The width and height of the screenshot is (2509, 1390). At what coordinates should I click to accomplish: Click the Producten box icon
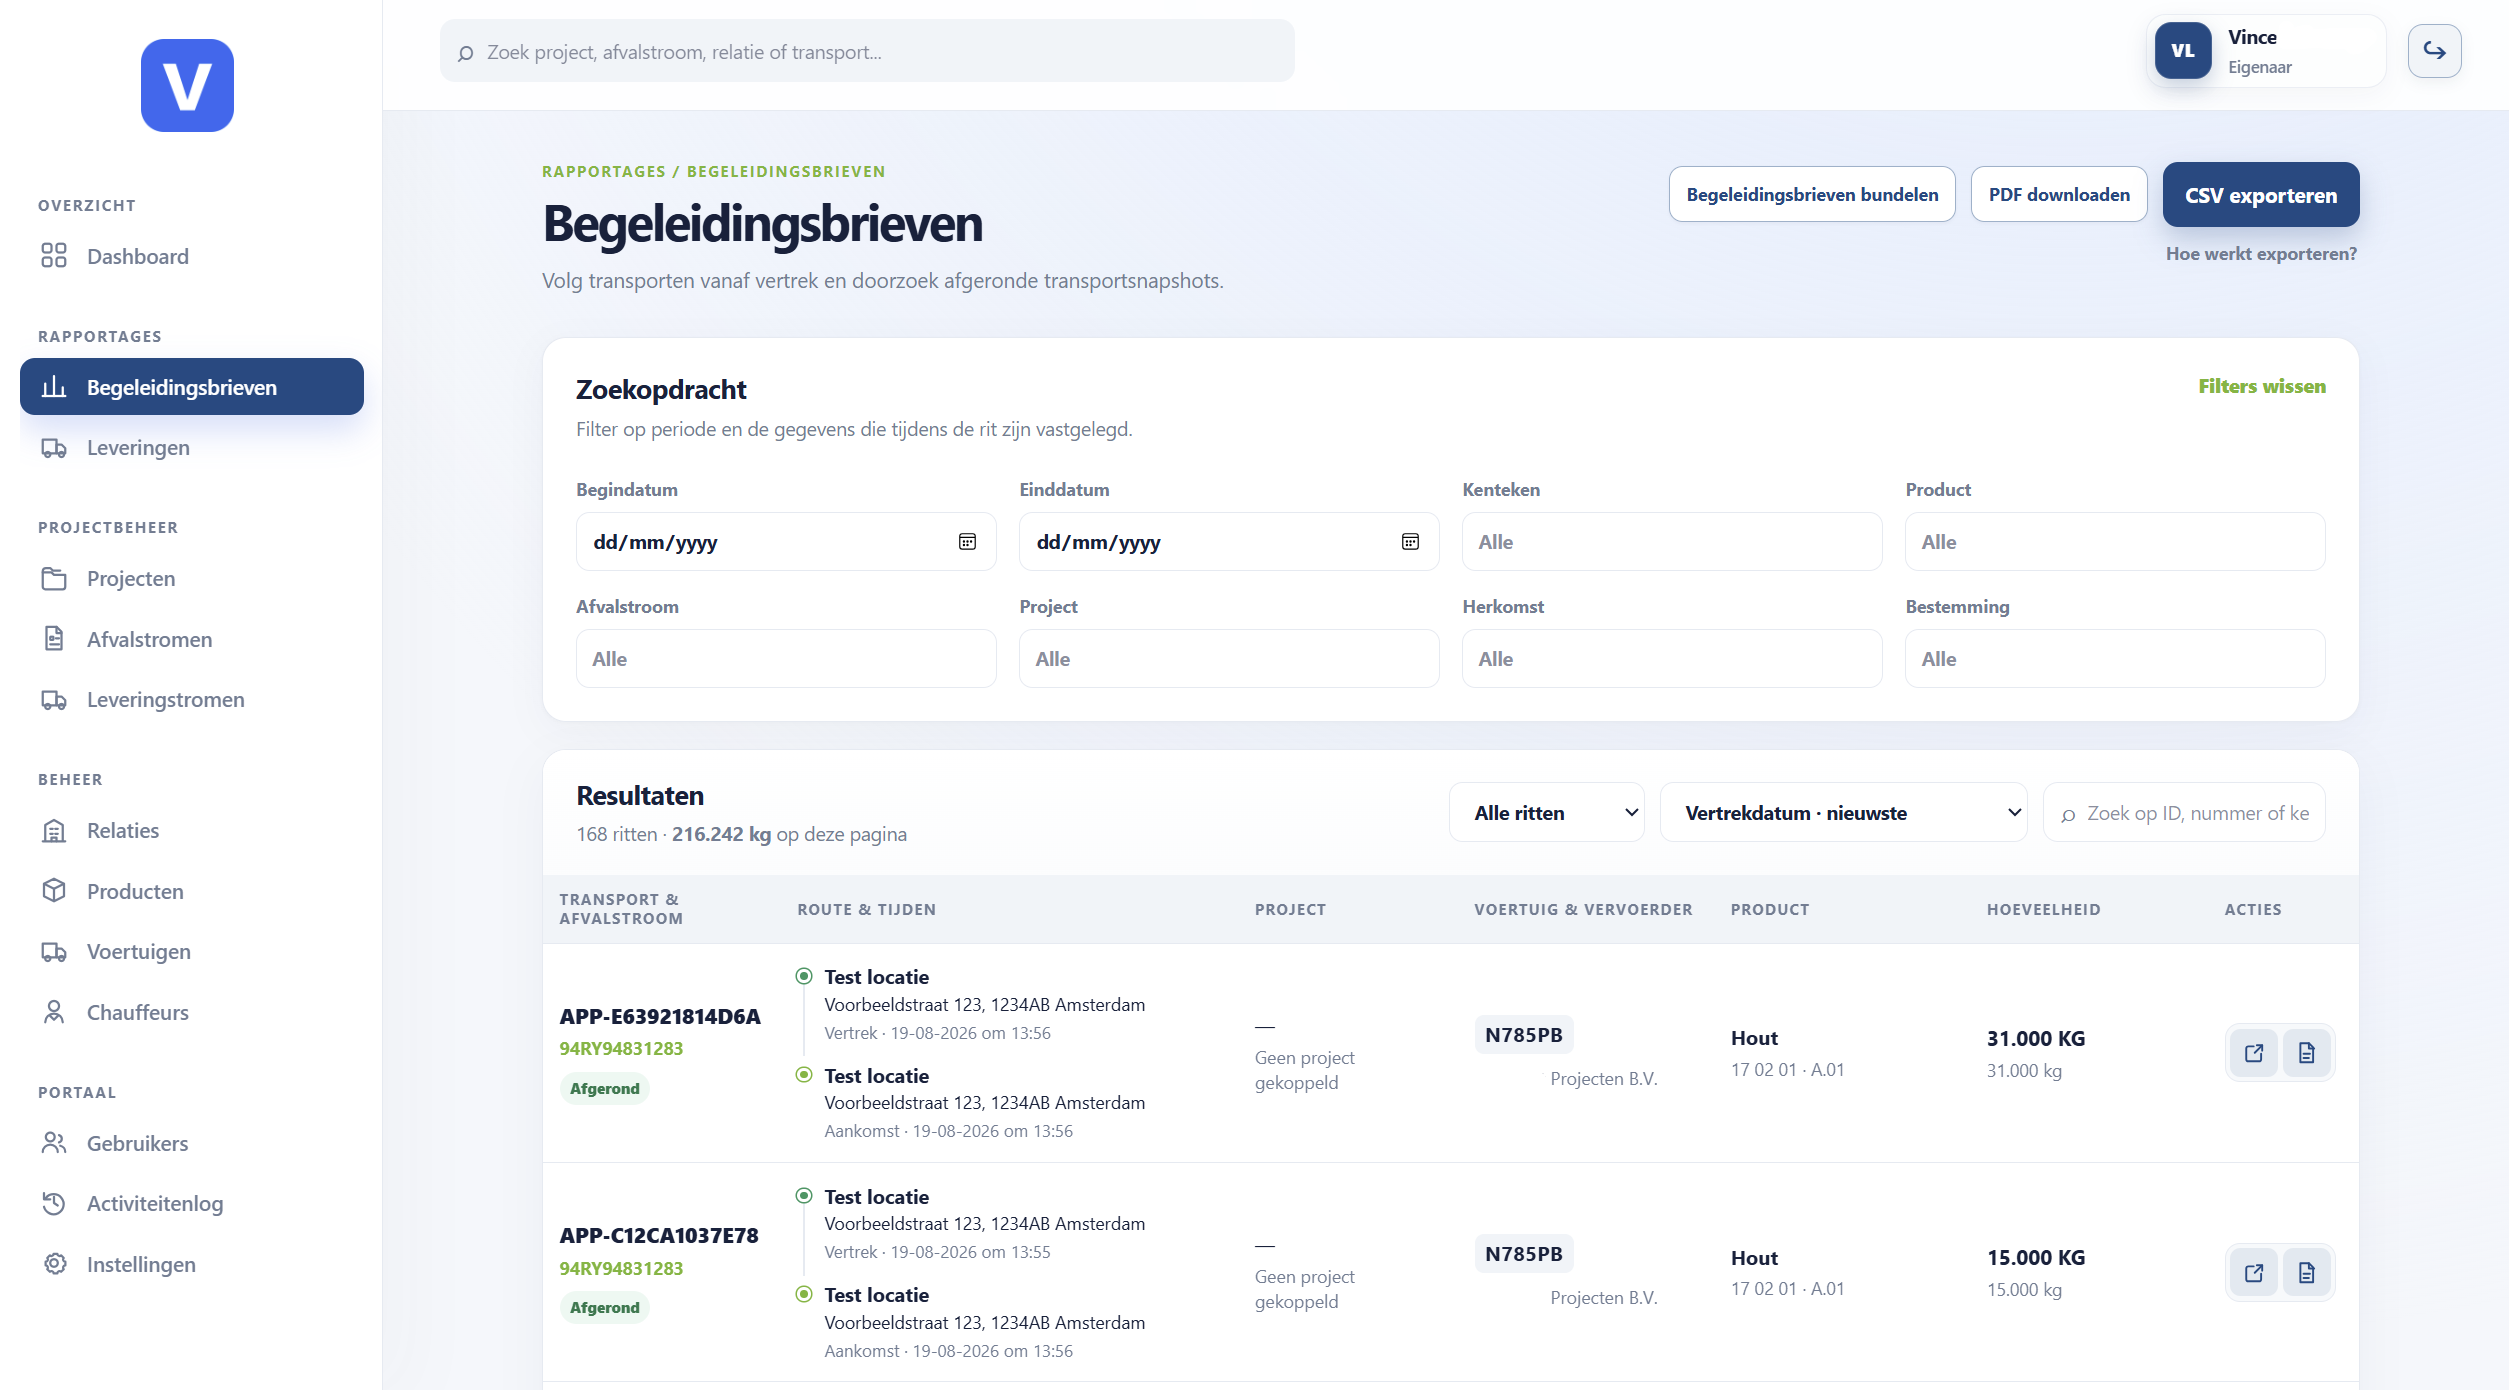tap(54, 891)
